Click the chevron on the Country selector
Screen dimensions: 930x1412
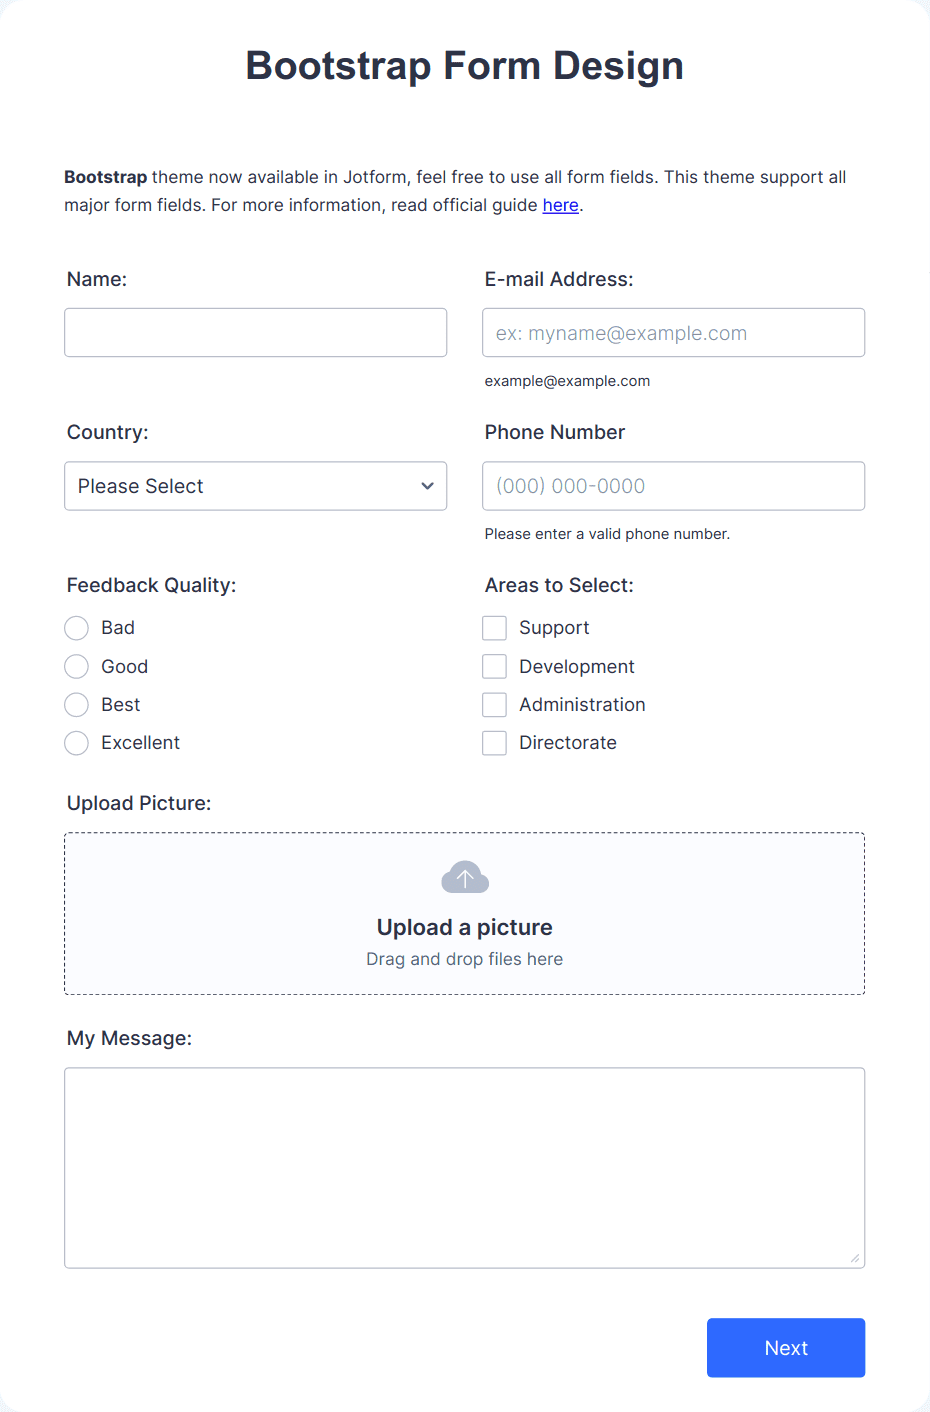pos(429,486)
